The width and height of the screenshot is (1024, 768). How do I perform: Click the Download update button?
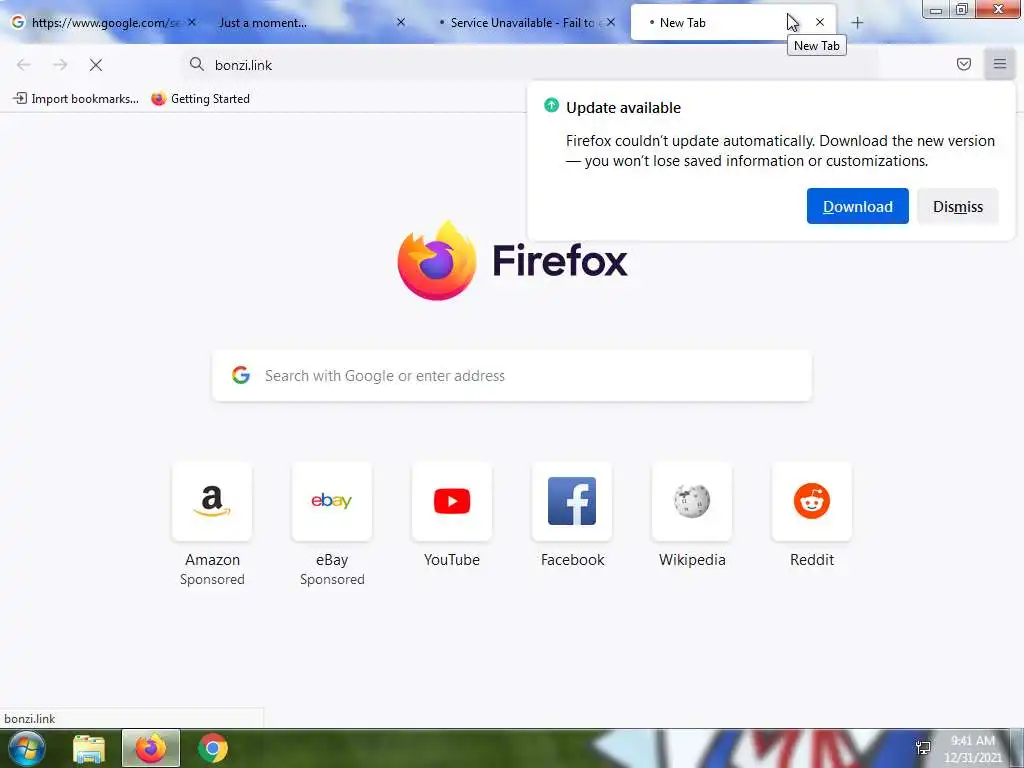point(857,206)
